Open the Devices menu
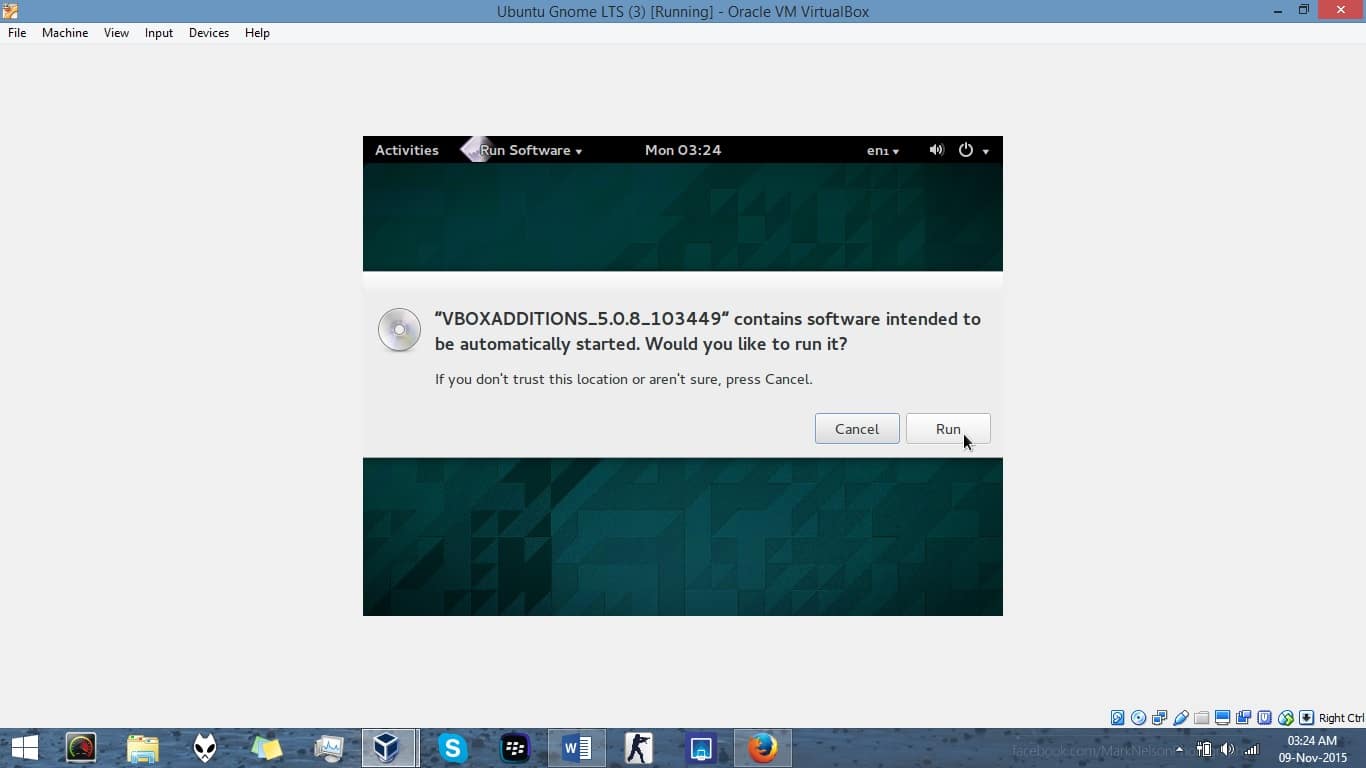 click(x=208, y=33)
